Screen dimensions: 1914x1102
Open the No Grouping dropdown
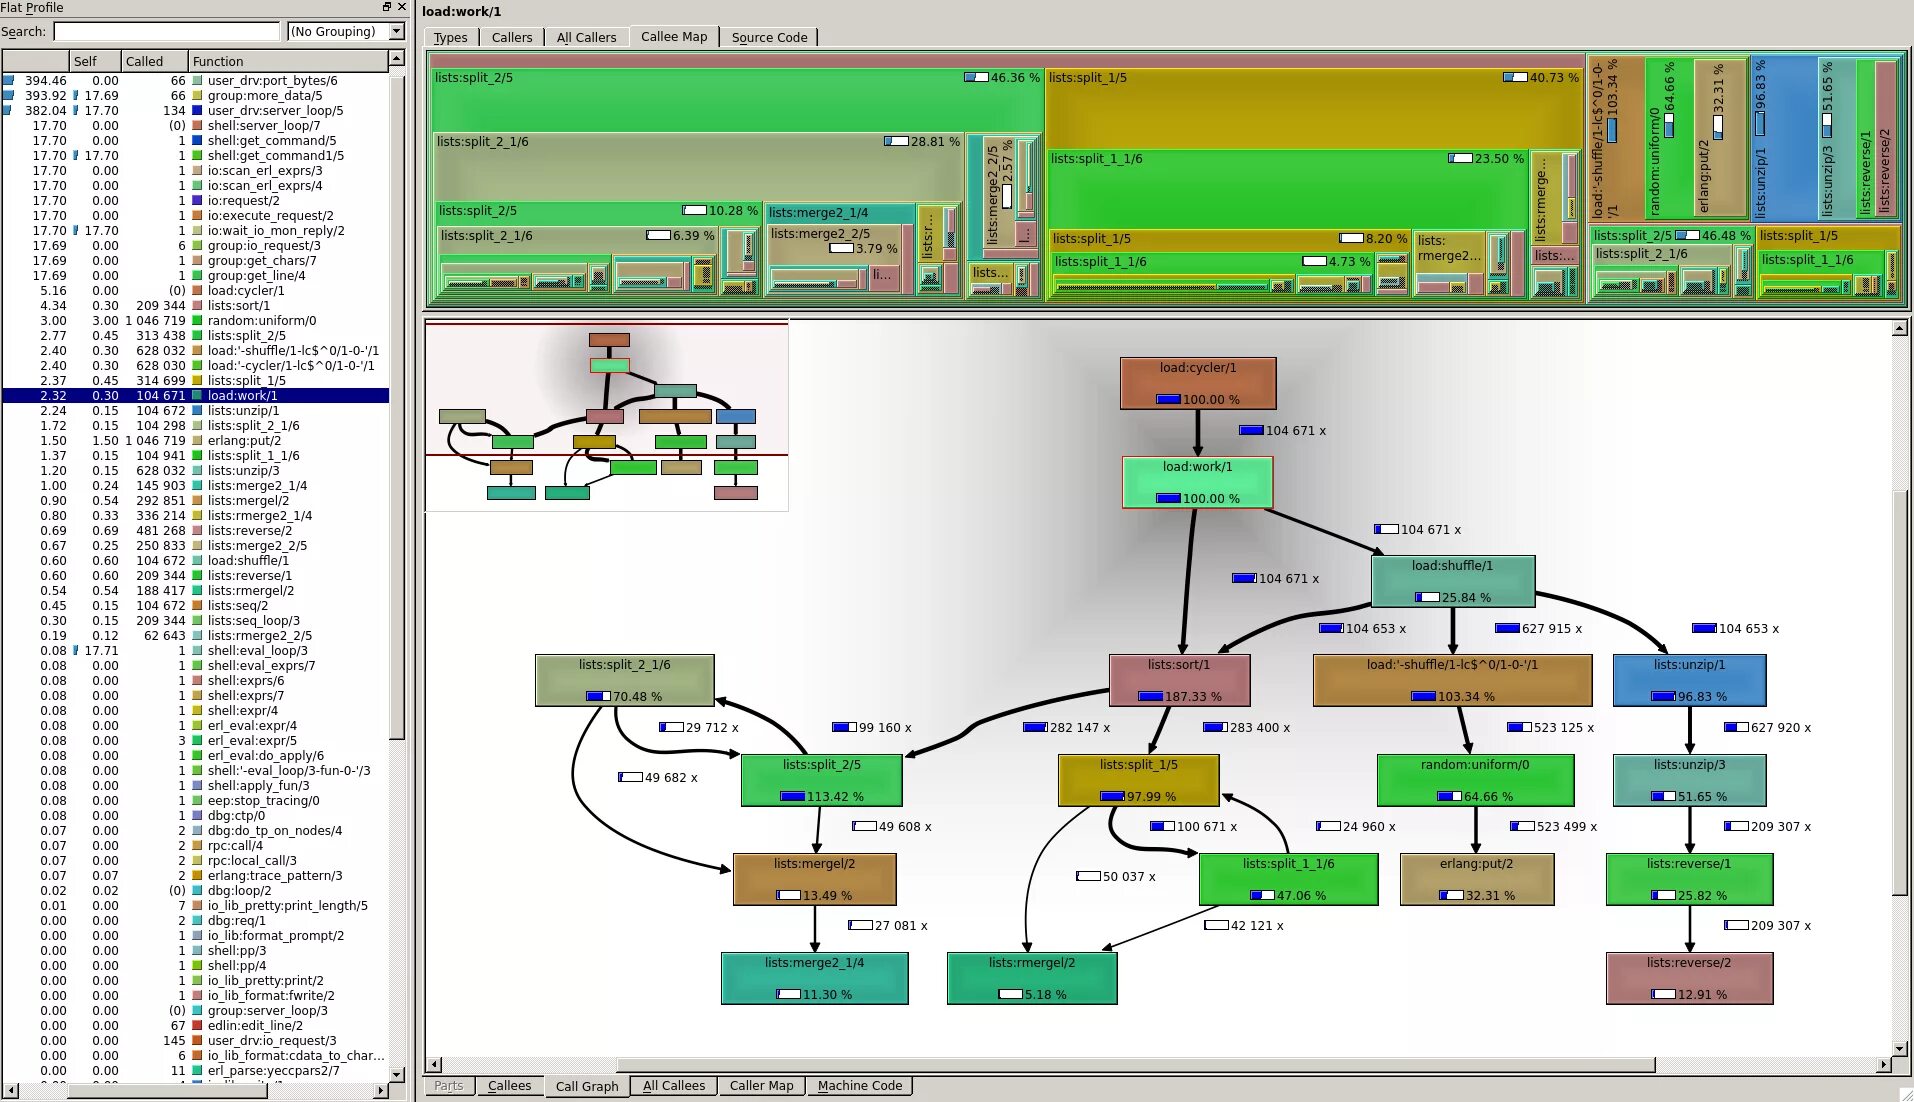(346, 32)
